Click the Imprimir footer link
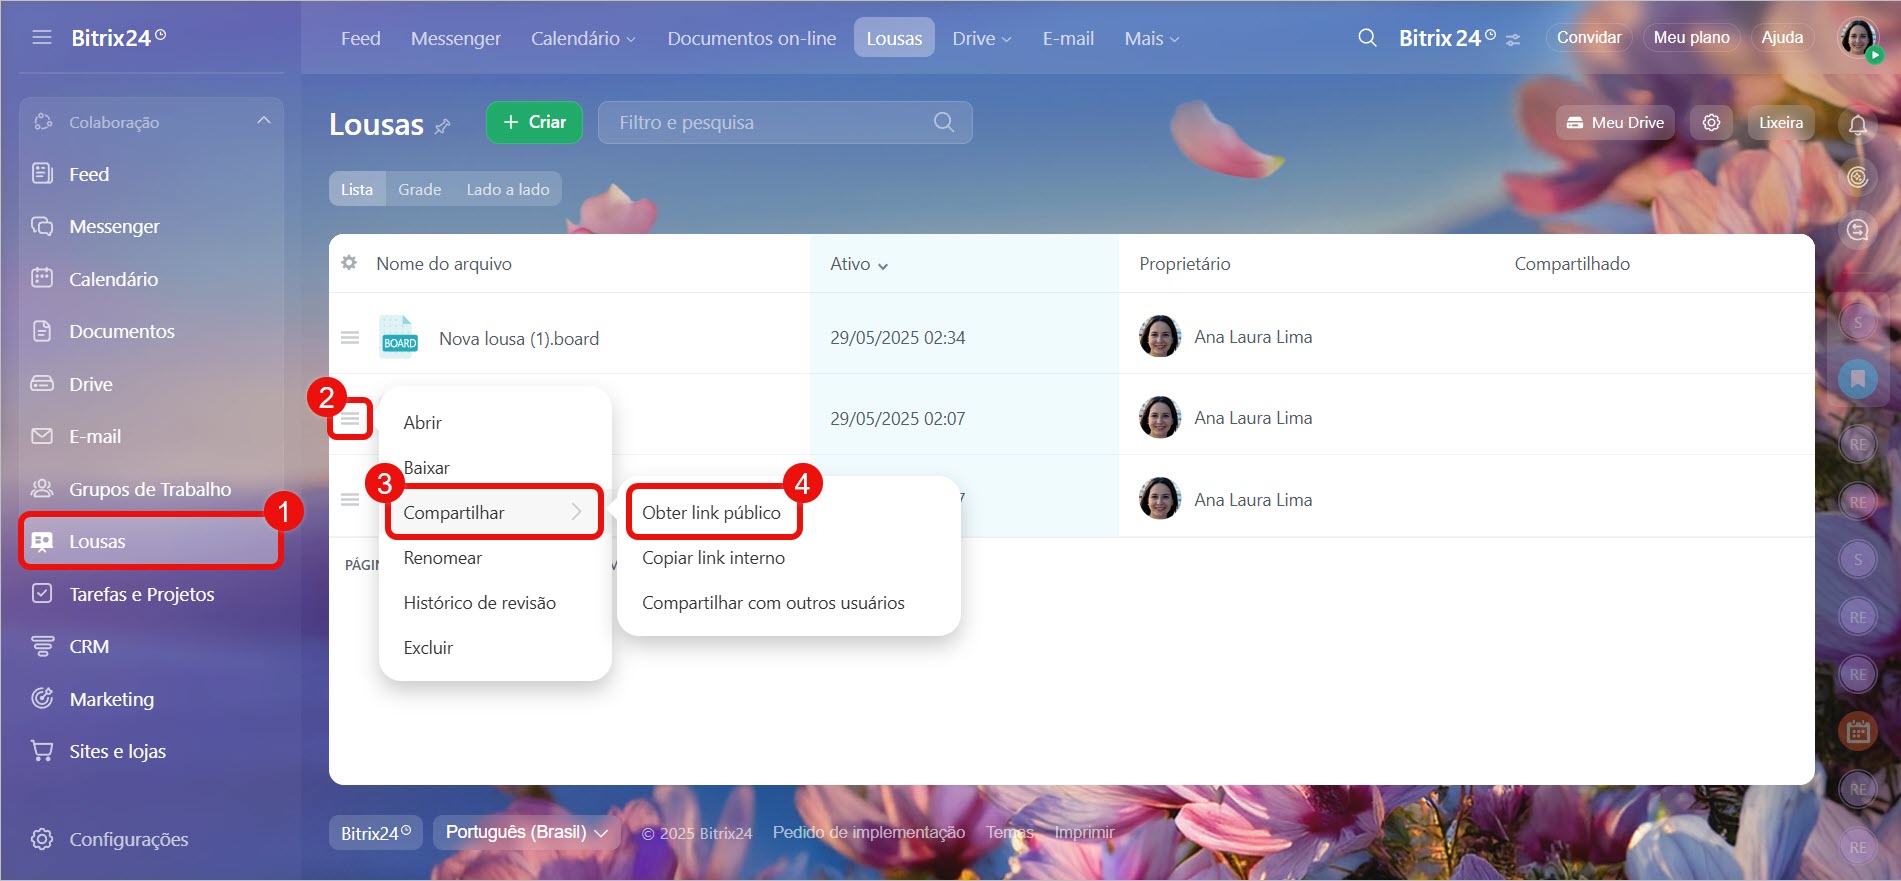The width and height of the screenshot is (1901, 881). [1084, 832]
